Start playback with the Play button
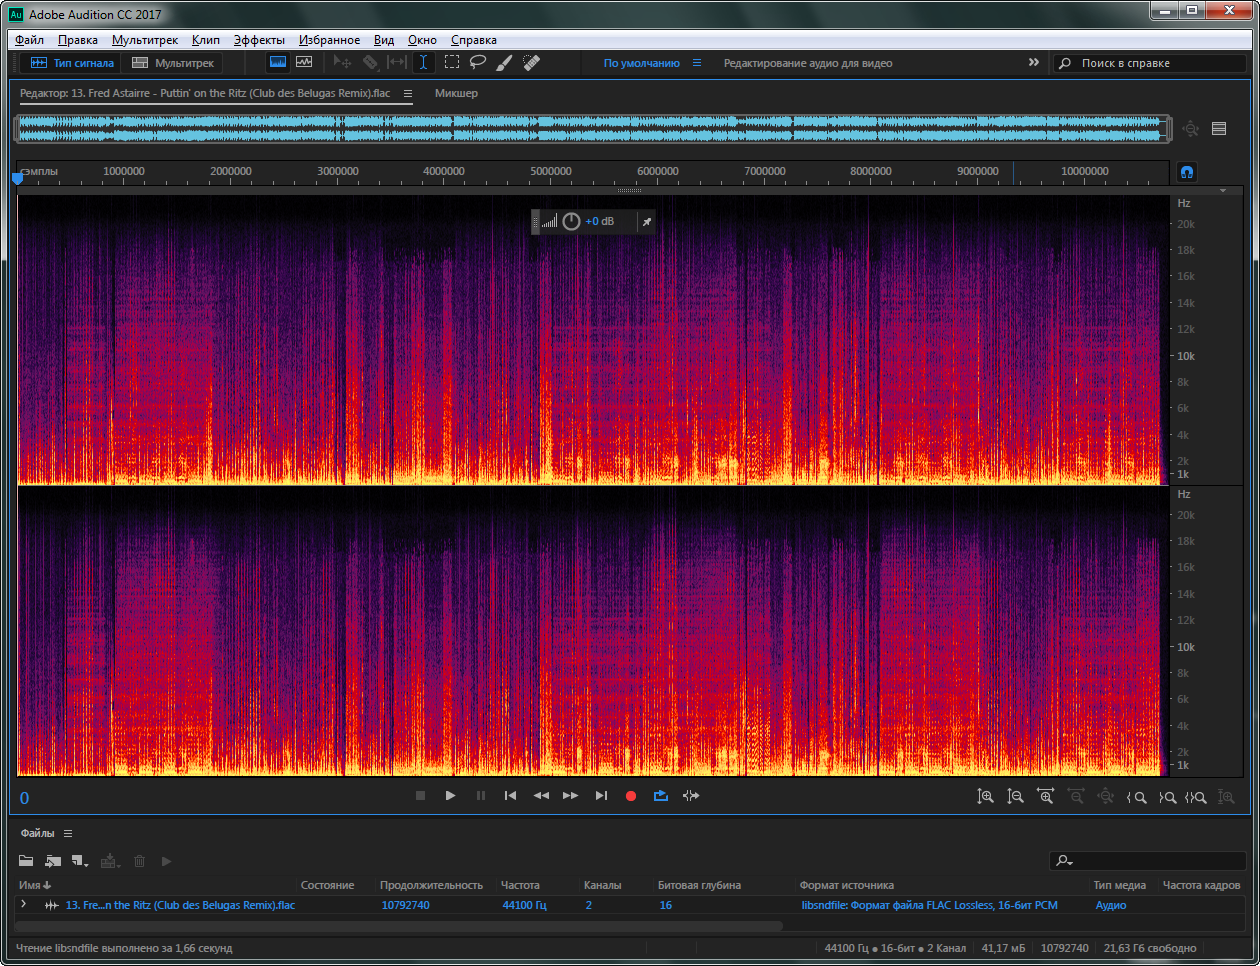1260x966 pixels. pos(450,796)
